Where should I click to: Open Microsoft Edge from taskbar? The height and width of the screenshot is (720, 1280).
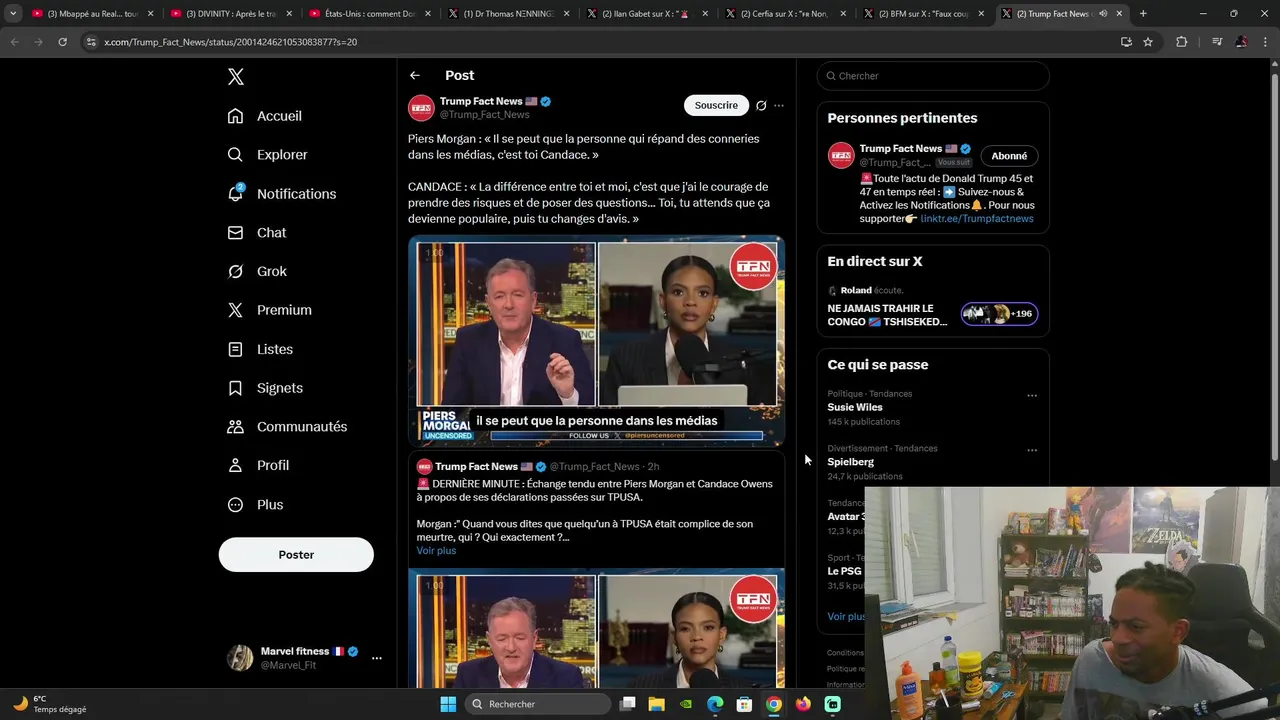click(715, 704)
